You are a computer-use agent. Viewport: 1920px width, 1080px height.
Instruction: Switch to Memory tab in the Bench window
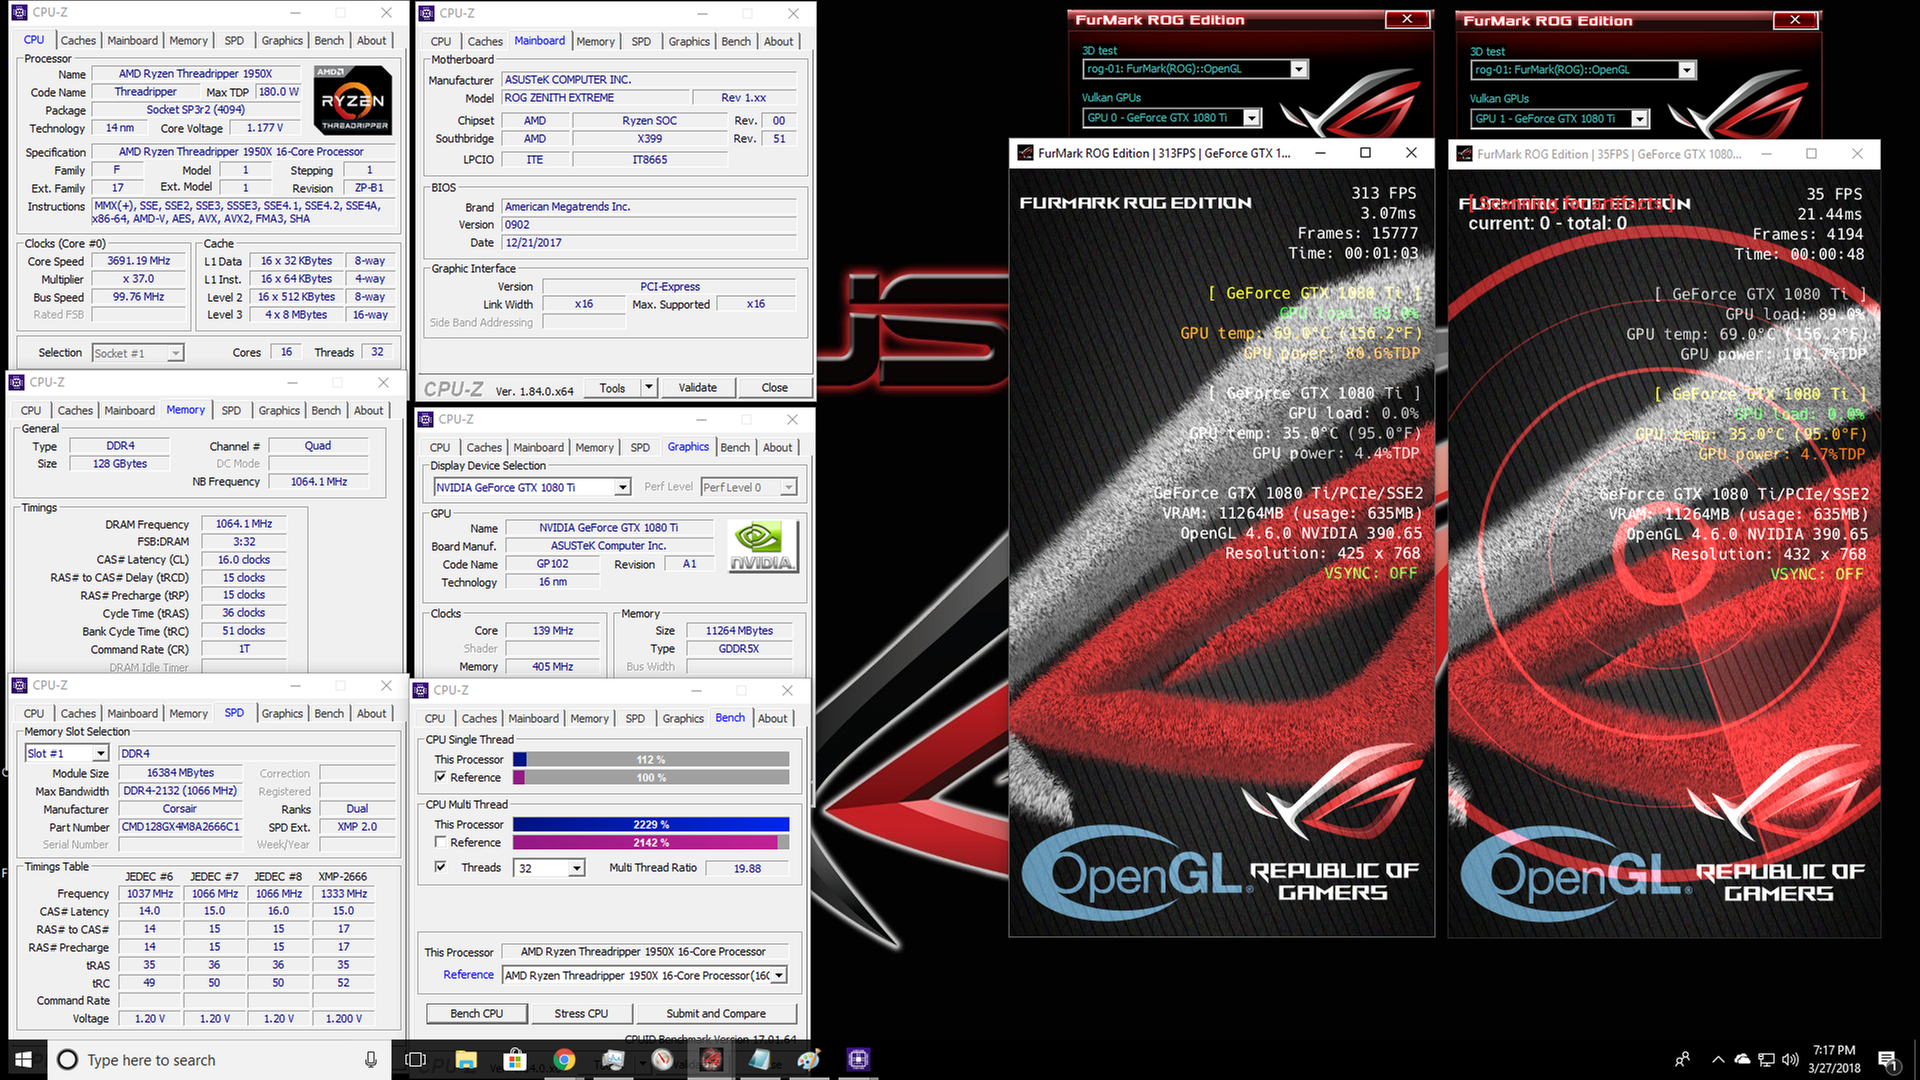589,718
